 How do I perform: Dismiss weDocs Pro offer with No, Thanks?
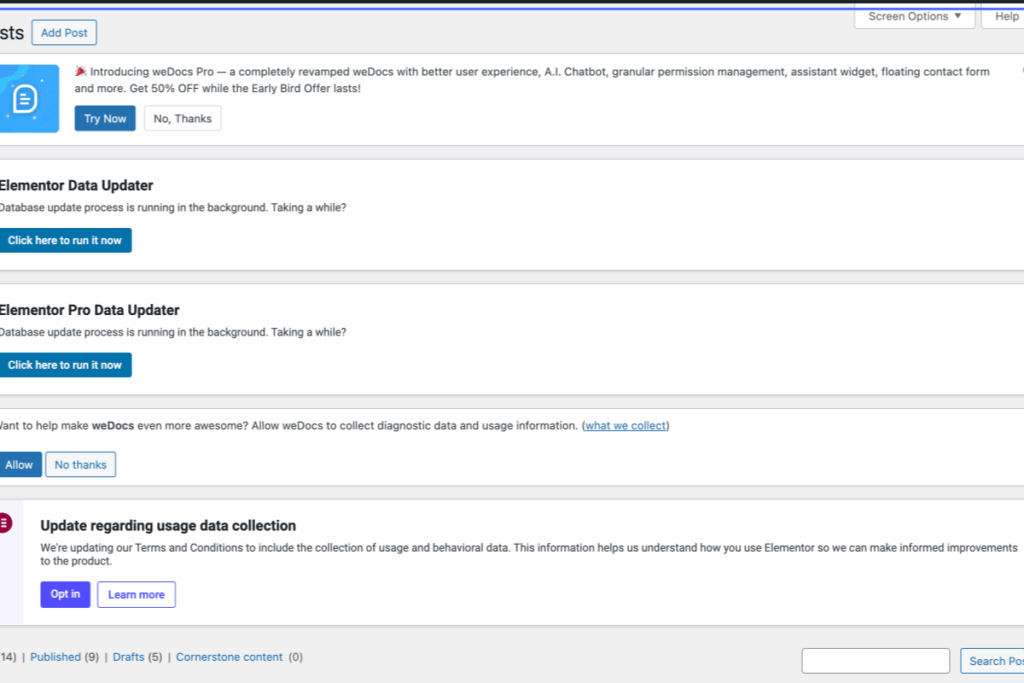[x=182, y=118]
